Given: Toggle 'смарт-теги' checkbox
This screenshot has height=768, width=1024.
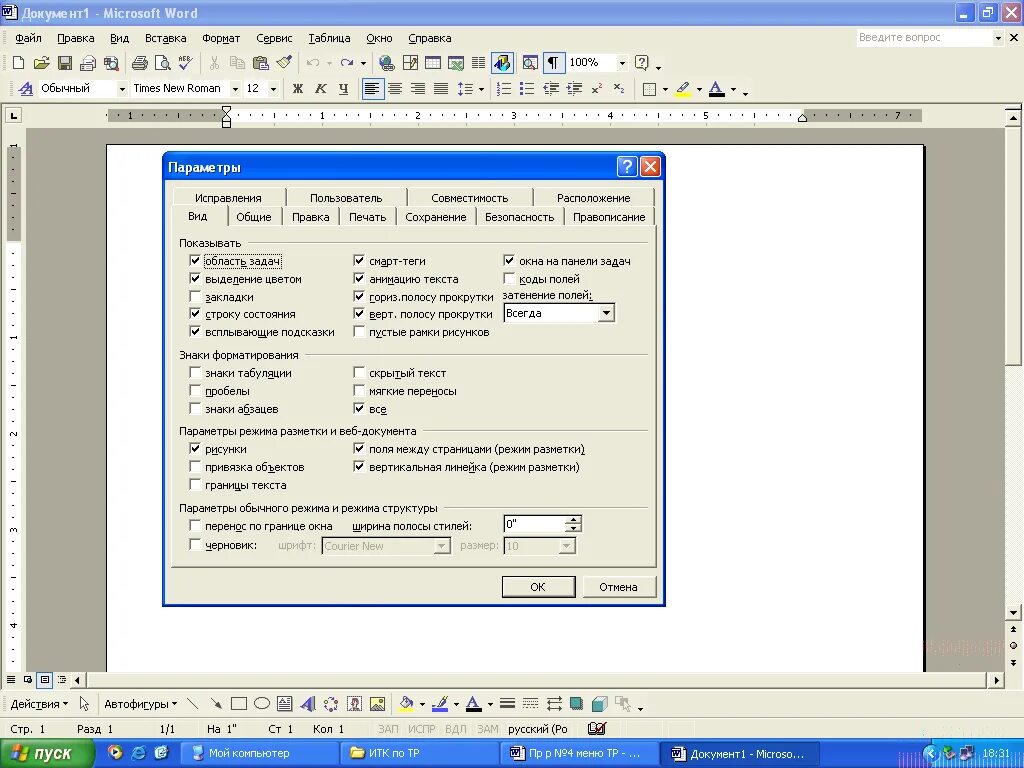Looking at the screenshot, I should 359,261.
